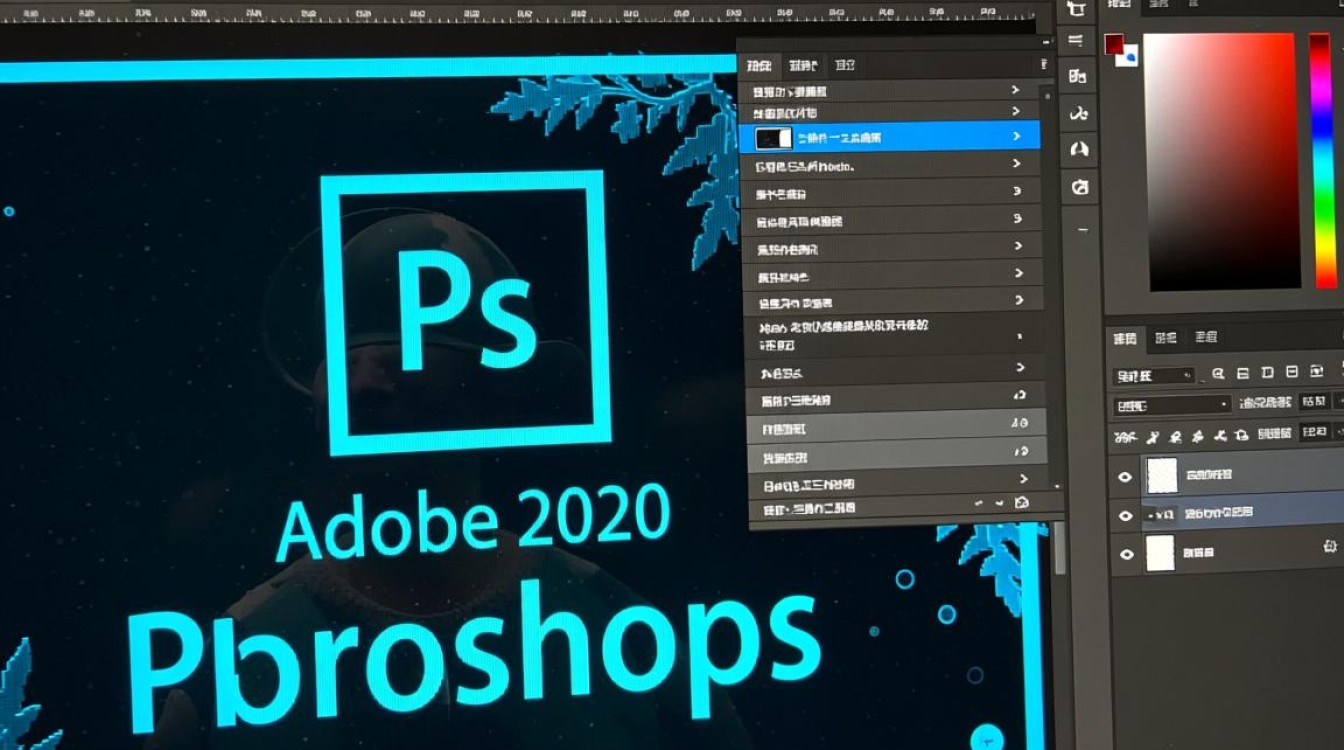1344x750 pixels.
Task: Click the lock icon on the bottom layer
Action: coord(1329,546)
